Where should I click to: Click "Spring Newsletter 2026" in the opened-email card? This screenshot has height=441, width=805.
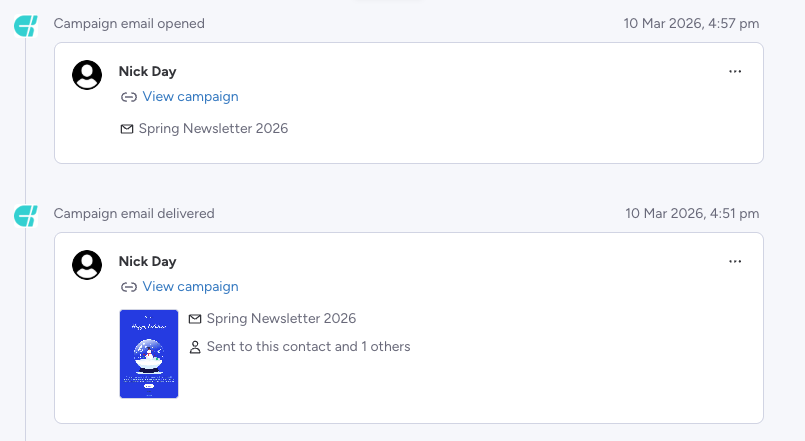click(213, 129)
